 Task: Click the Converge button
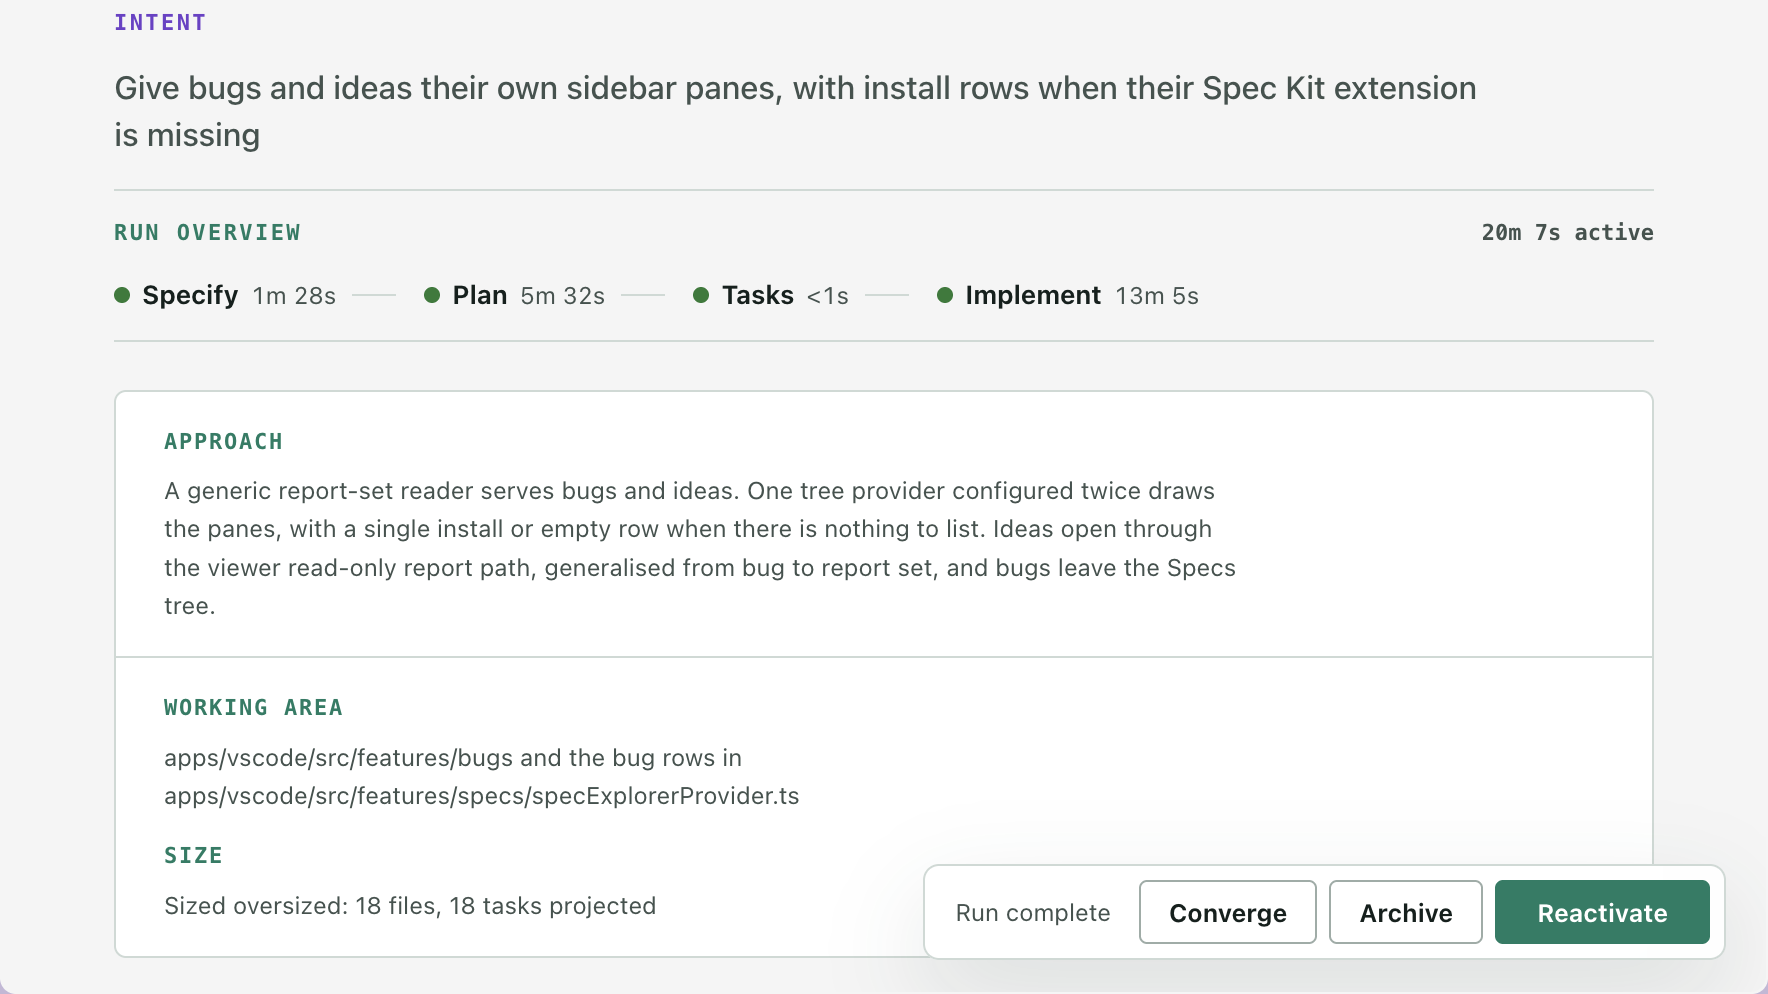click(x=1227, y=912)
